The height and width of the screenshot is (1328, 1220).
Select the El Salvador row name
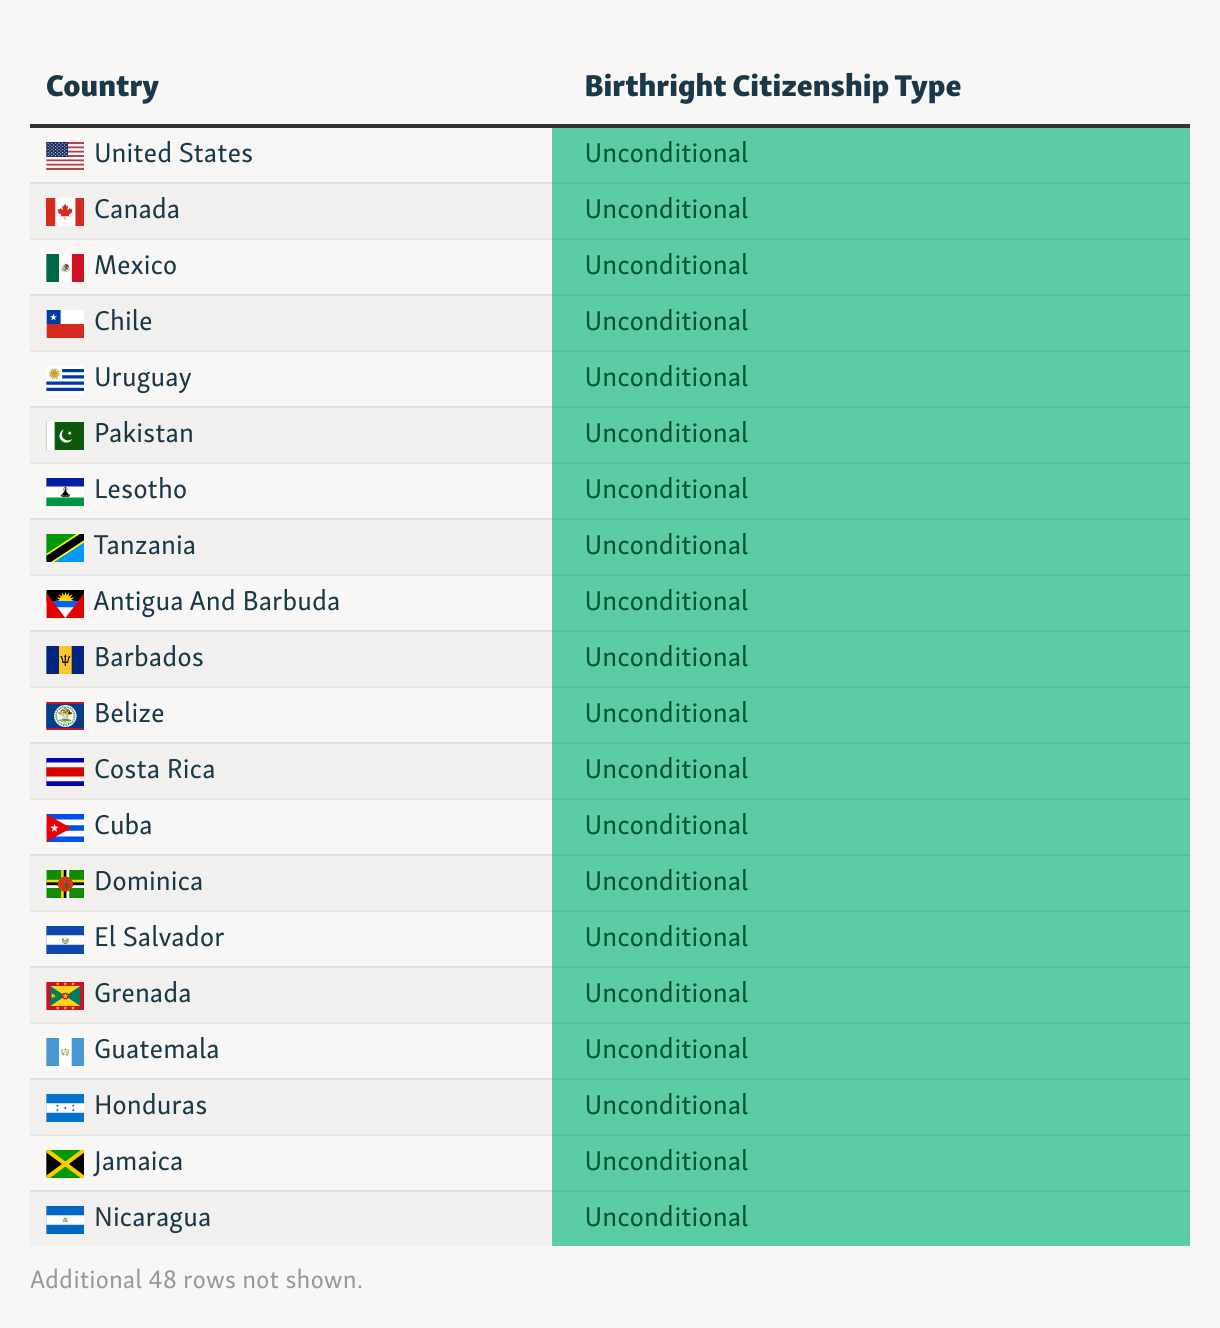pyautogui.click(x=159, y=938)
